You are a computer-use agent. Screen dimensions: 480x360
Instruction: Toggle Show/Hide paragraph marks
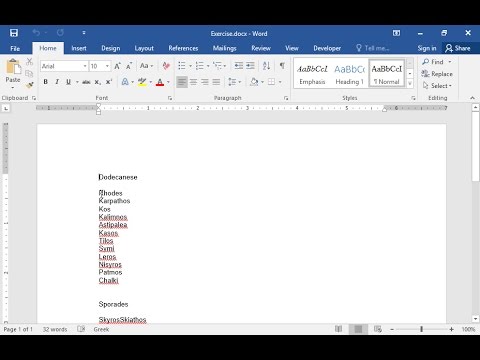[282, 66]
